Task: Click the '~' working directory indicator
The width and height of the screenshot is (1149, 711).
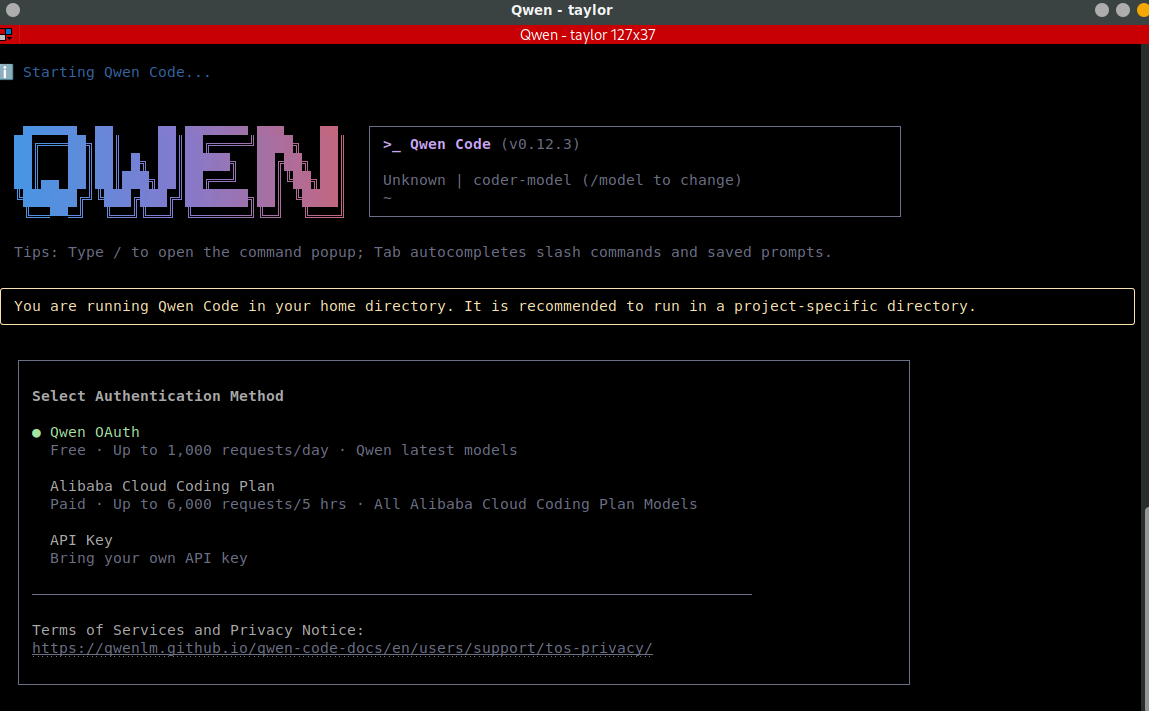Action: 387,198
